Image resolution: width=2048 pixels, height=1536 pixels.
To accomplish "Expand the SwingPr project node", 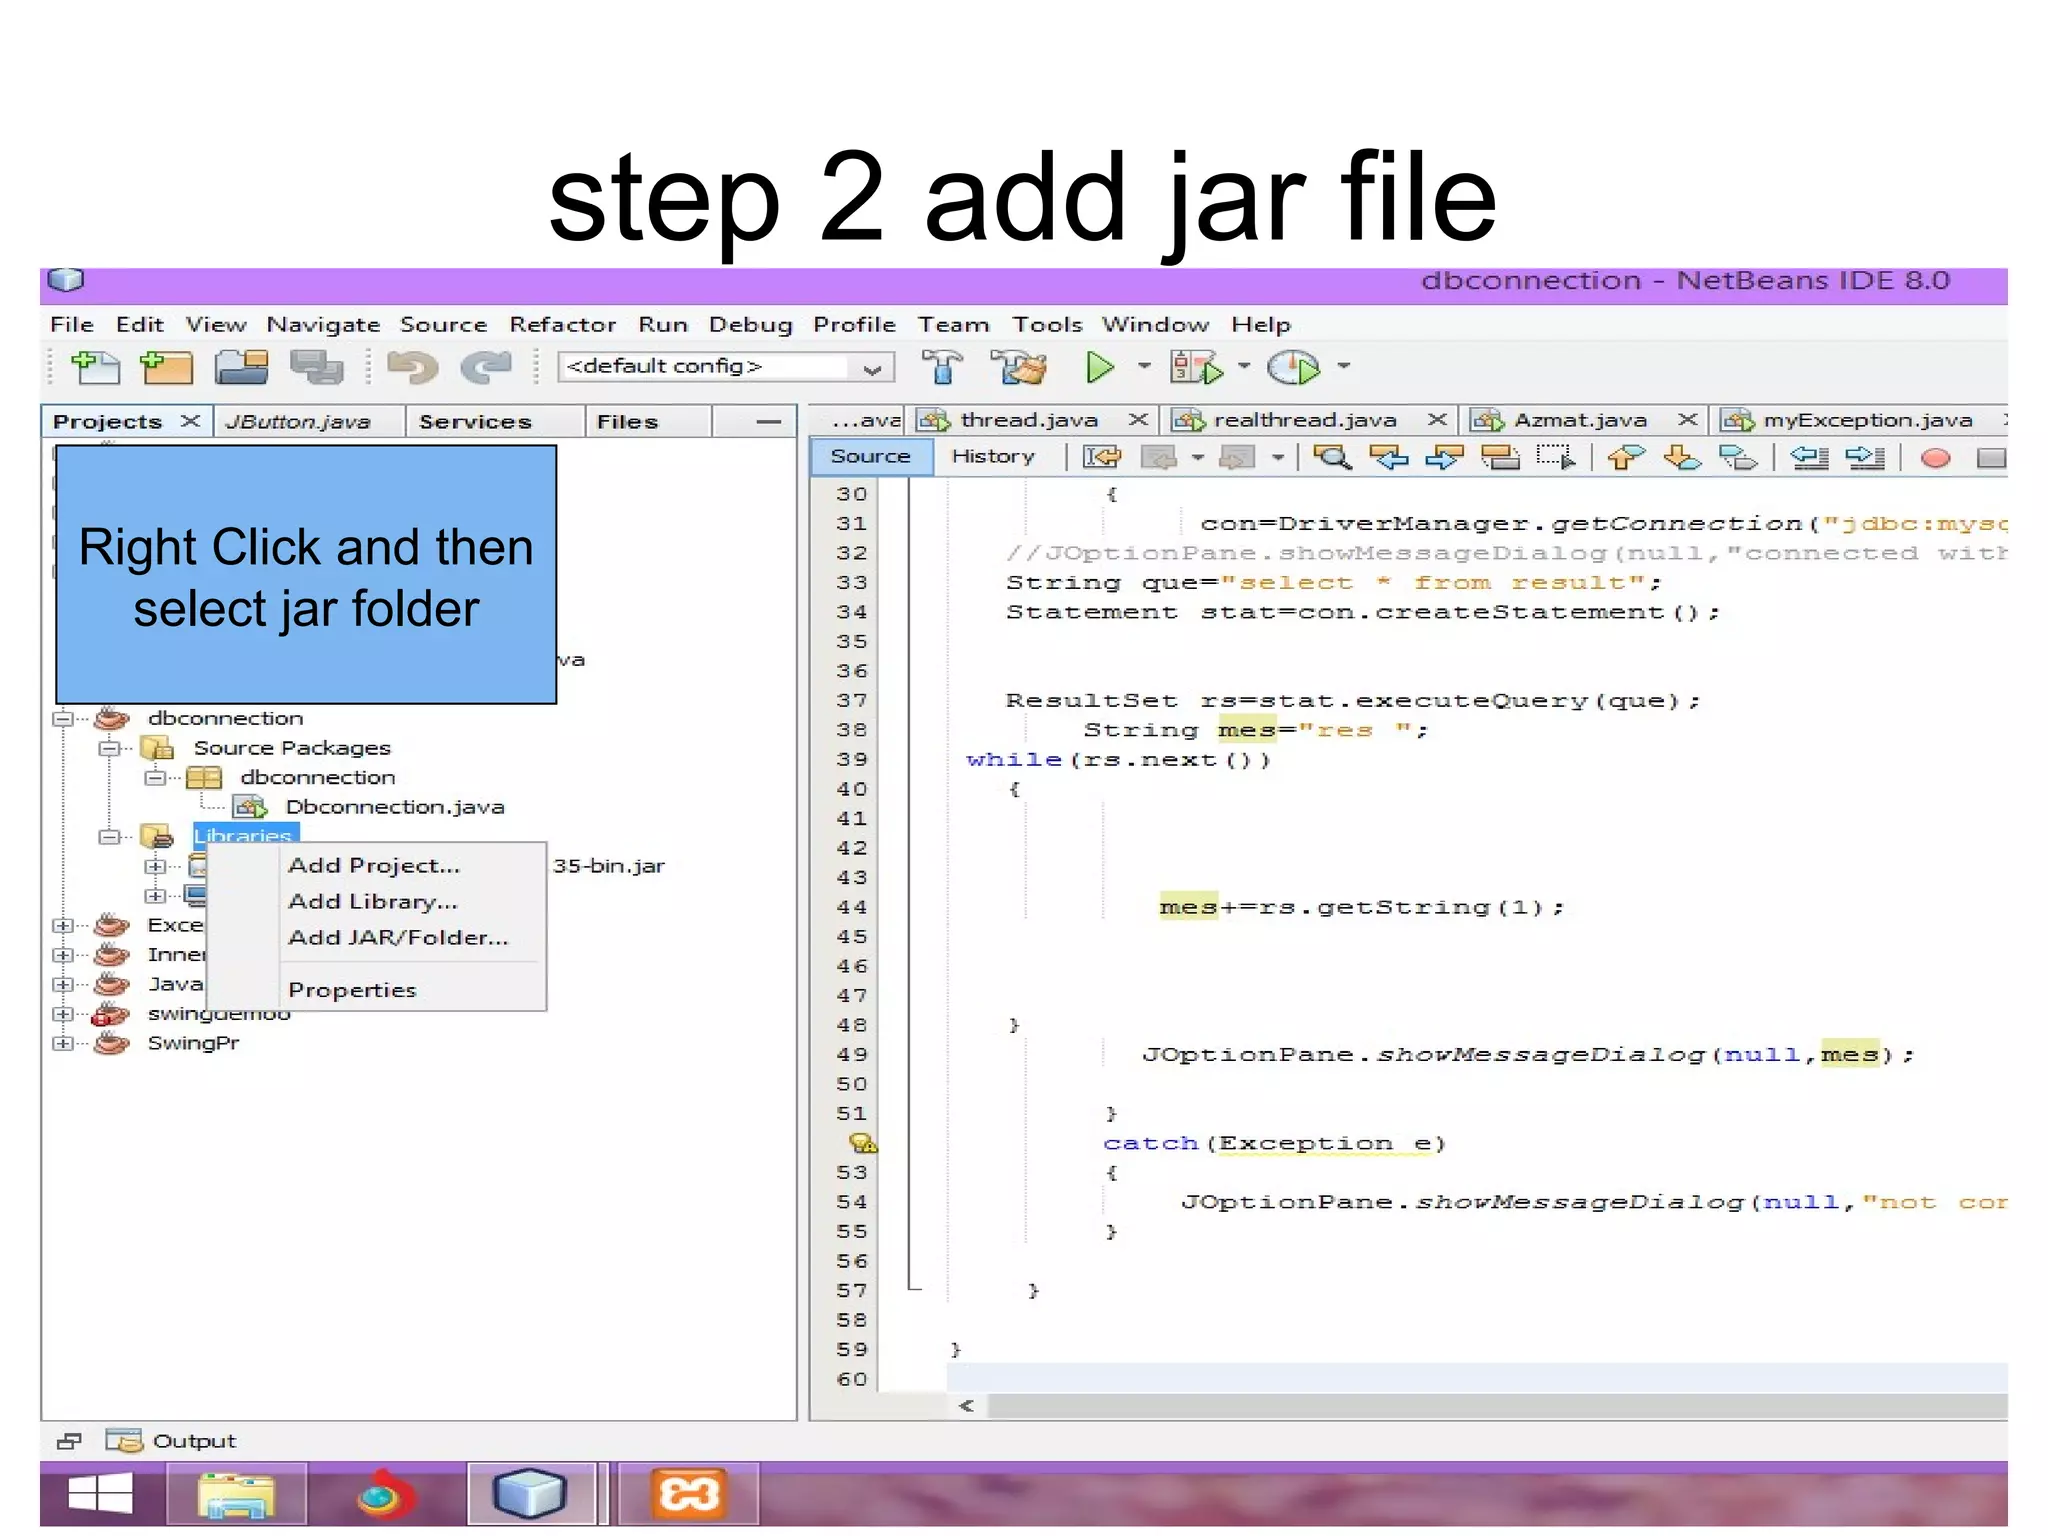I will [63, 1043].
